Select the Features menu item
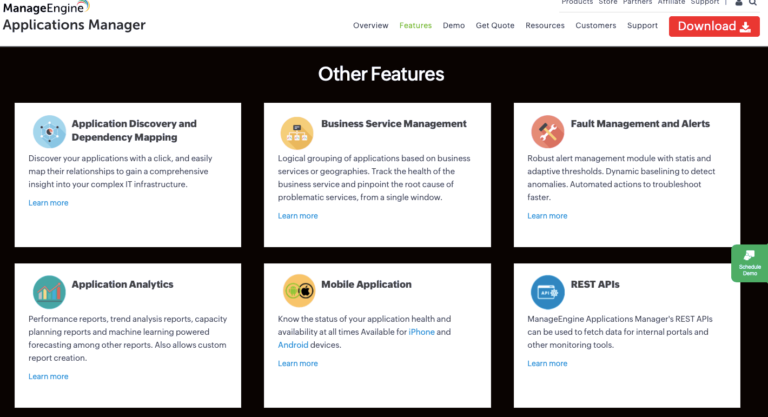Screen dimensions: 768x417 point(415,25)
